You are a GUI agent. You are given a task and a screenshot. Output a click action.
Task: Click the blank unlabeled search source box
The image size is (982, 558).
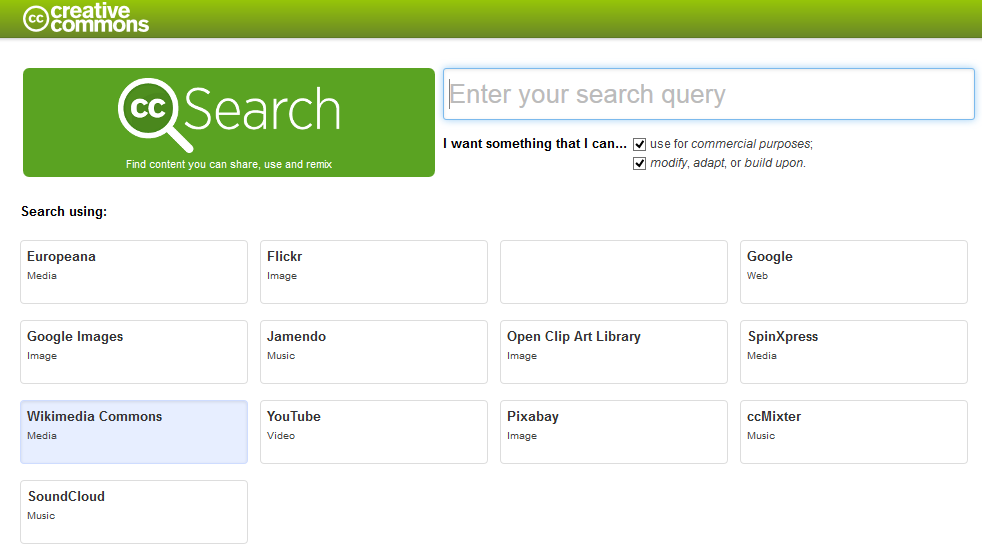pos(613,271)
